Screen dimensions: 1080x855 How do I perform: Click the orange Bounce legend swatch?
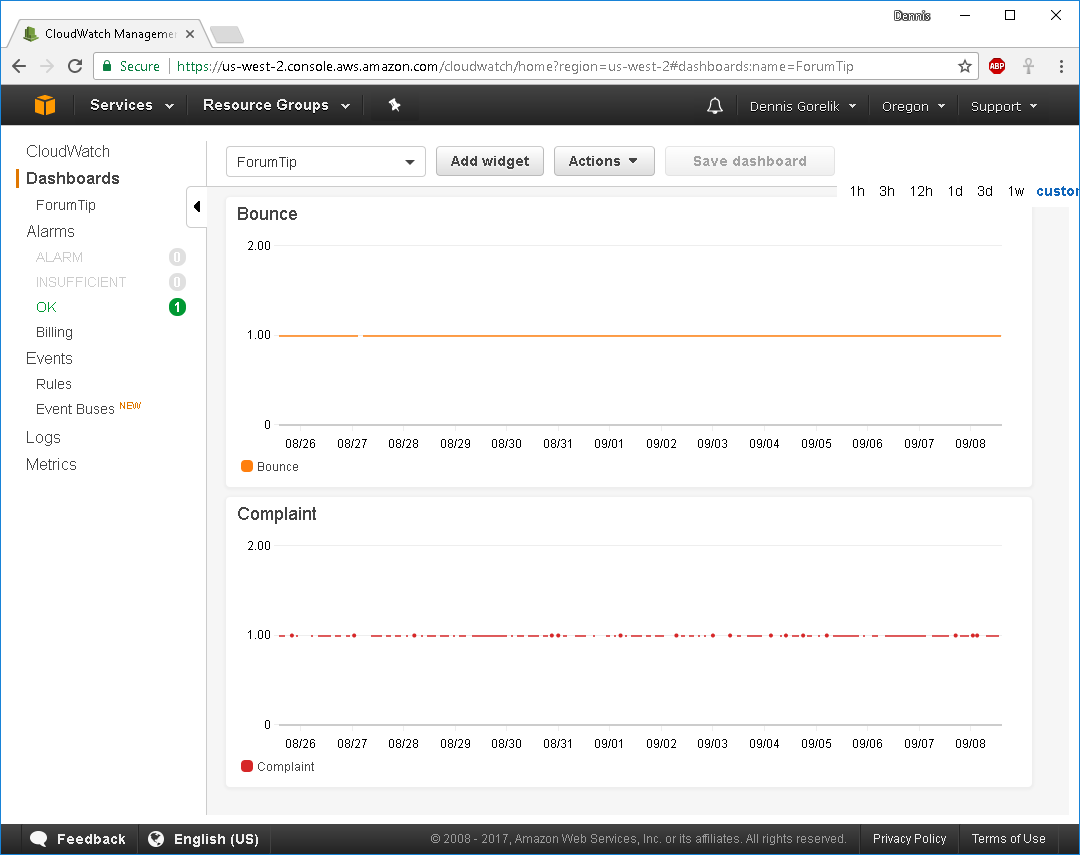(247, 466)
